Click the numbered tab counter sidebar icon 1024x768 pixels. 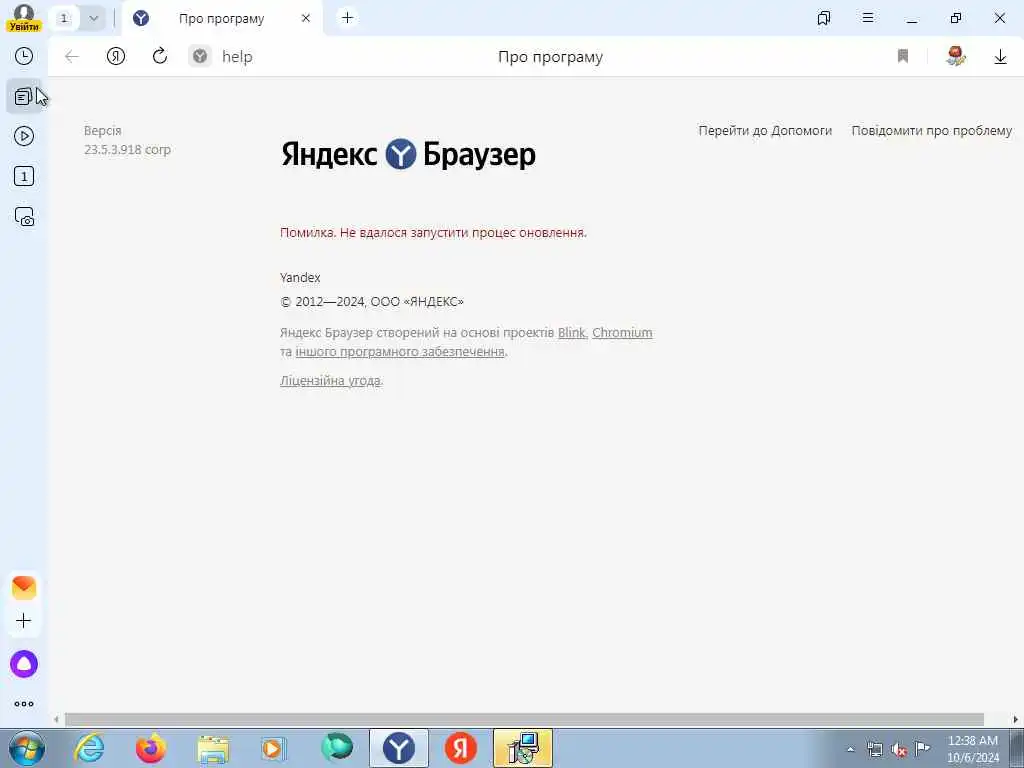[24, 176]
